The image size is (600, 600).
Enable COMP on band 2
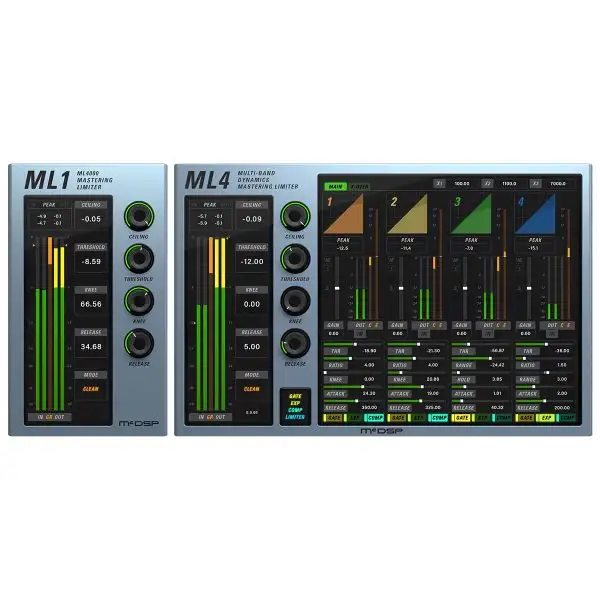coord(438,417)
